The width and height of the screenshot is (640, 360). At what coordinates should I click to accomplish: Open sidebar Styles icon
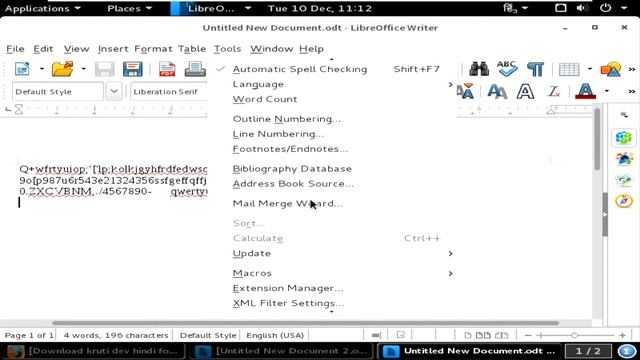point(624,159)
